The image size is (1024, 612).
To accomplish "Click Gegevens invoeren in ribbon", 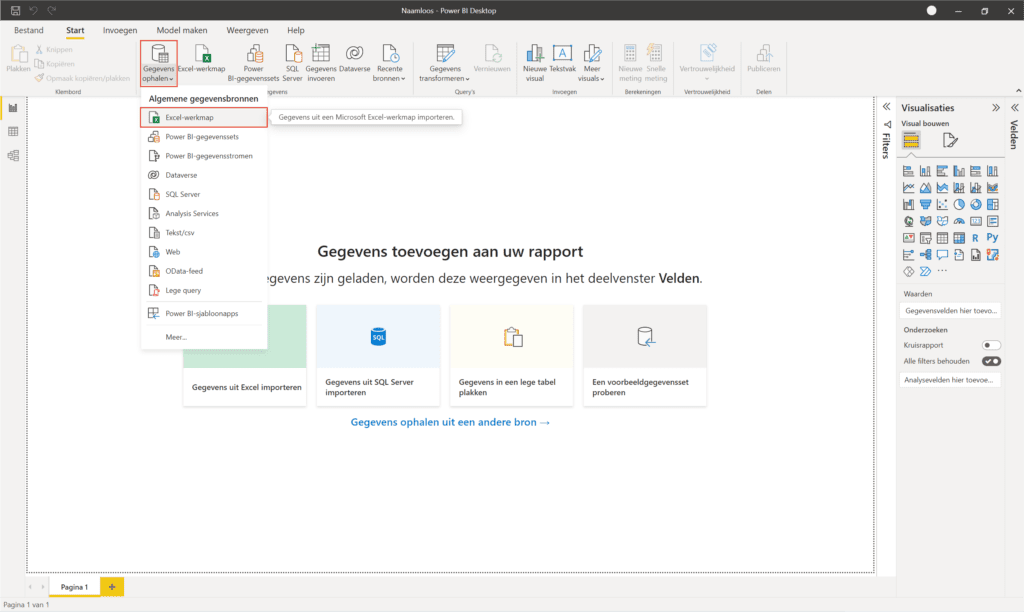I will pyautogui.click(x=321, y=63).
